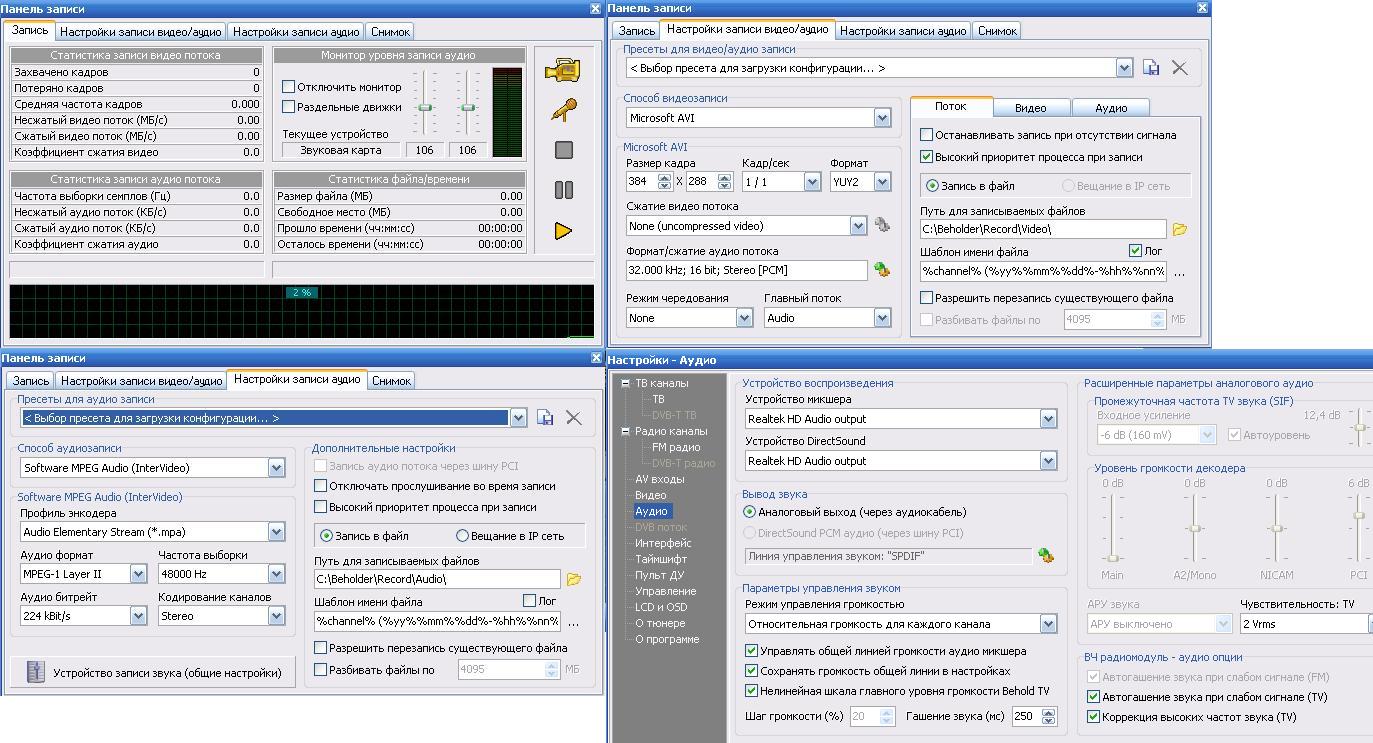
Task: Browse for the Video record folder
Action: (1180, 229)
